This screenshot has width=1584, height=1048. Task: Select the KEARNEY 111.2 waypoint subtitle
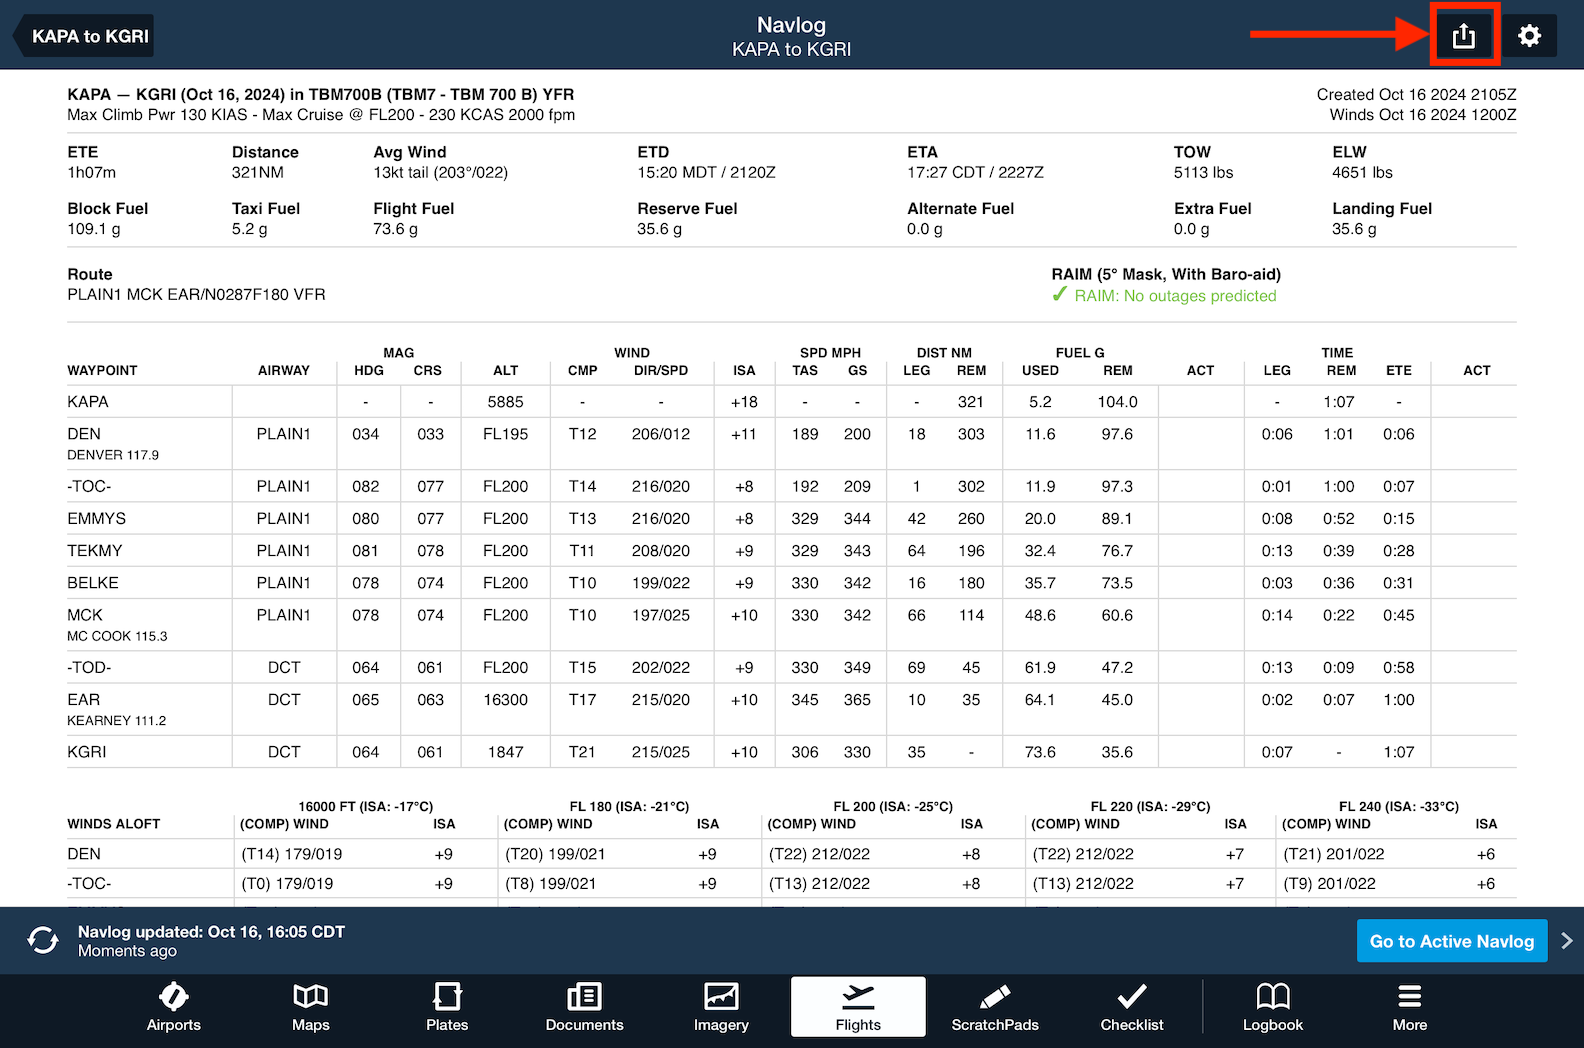[117, 721]
